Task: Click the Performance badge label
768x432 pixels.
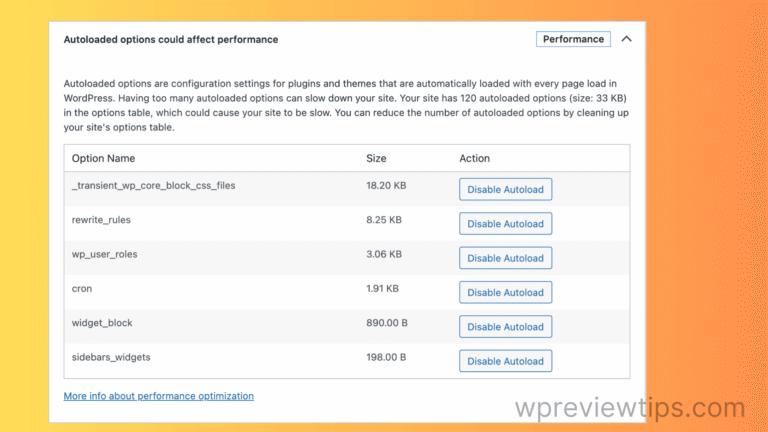Action: pos(573,39)
